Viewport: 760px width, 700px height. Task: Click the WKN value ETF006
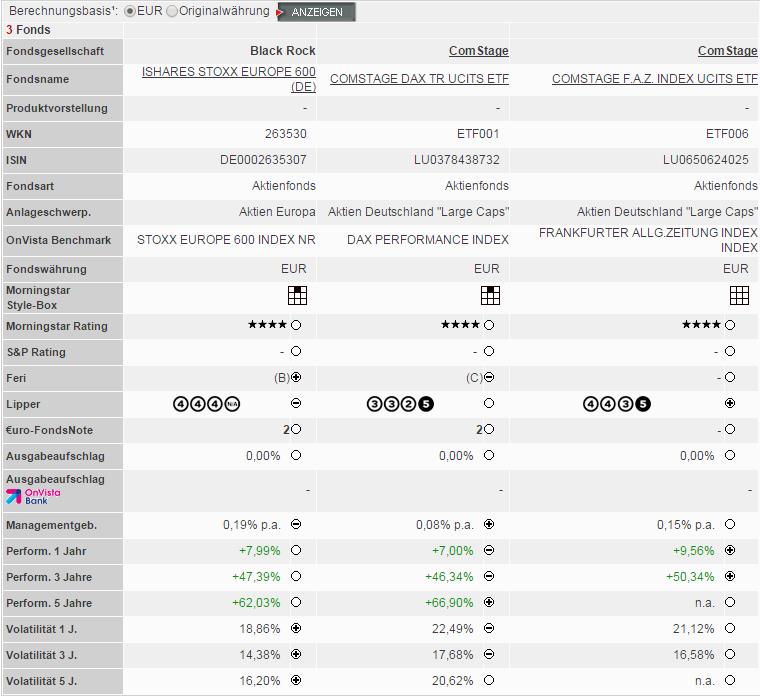pos(727,134)
